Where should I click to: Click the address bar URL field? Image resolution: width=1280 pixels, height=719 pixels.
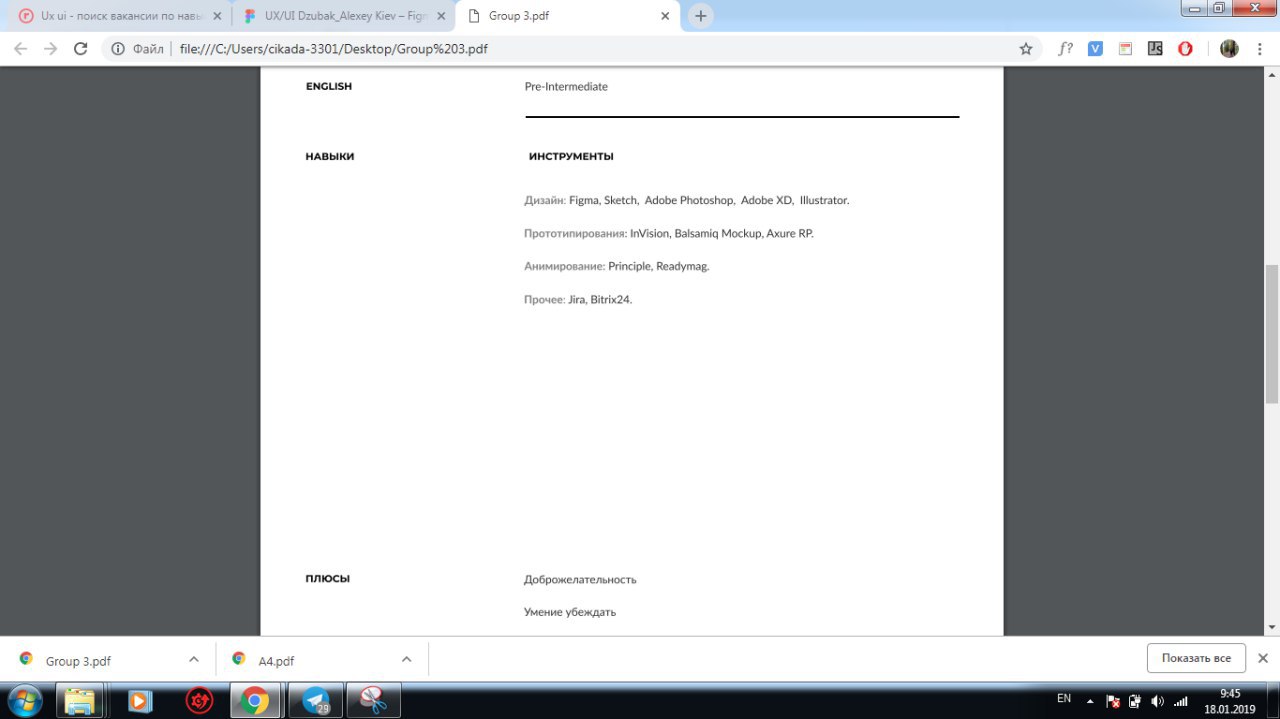(590, 48)
